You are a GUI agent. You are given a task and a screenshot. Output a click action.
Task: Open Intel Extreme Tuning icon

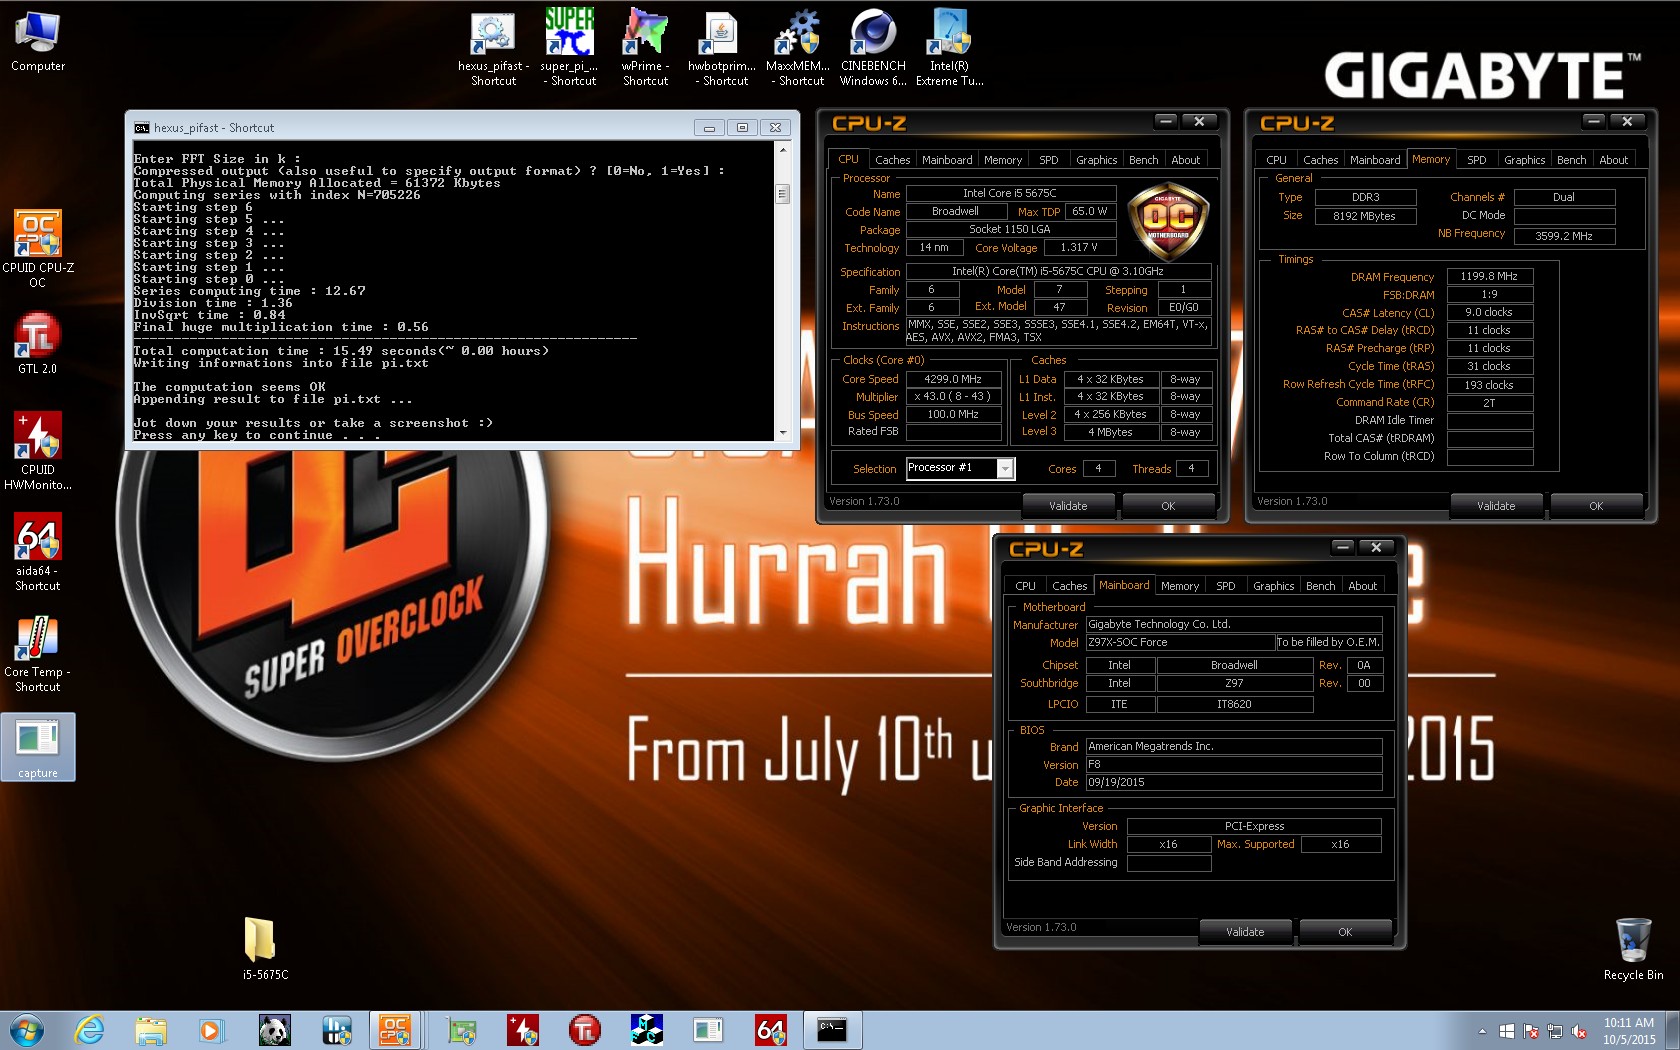coord(949,48)
